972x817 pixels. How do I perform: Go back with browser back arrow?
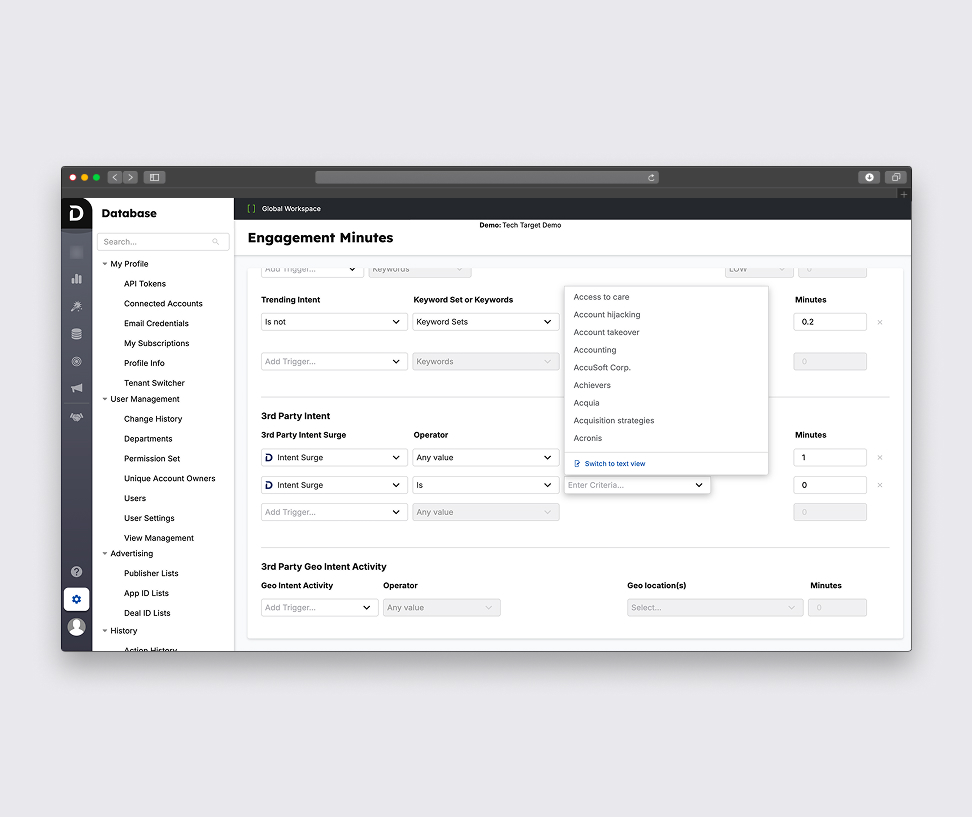click(x=115, y=177)
